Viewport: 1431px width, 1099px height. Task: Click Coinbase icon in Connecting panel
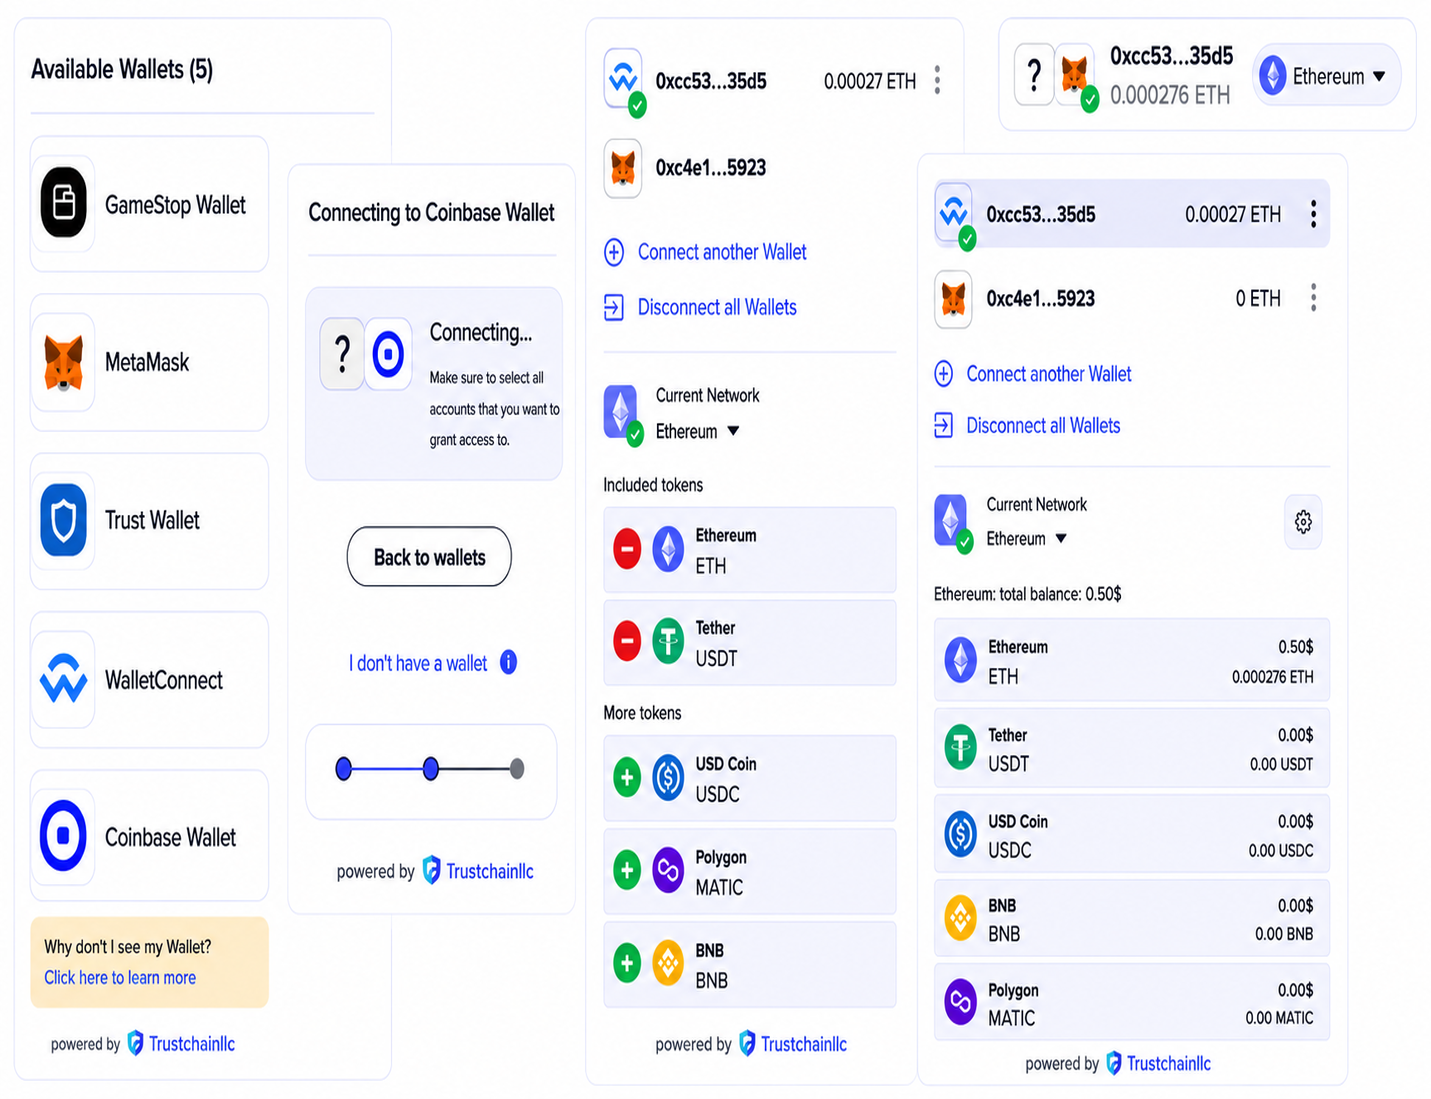click(x=388, y=354)
